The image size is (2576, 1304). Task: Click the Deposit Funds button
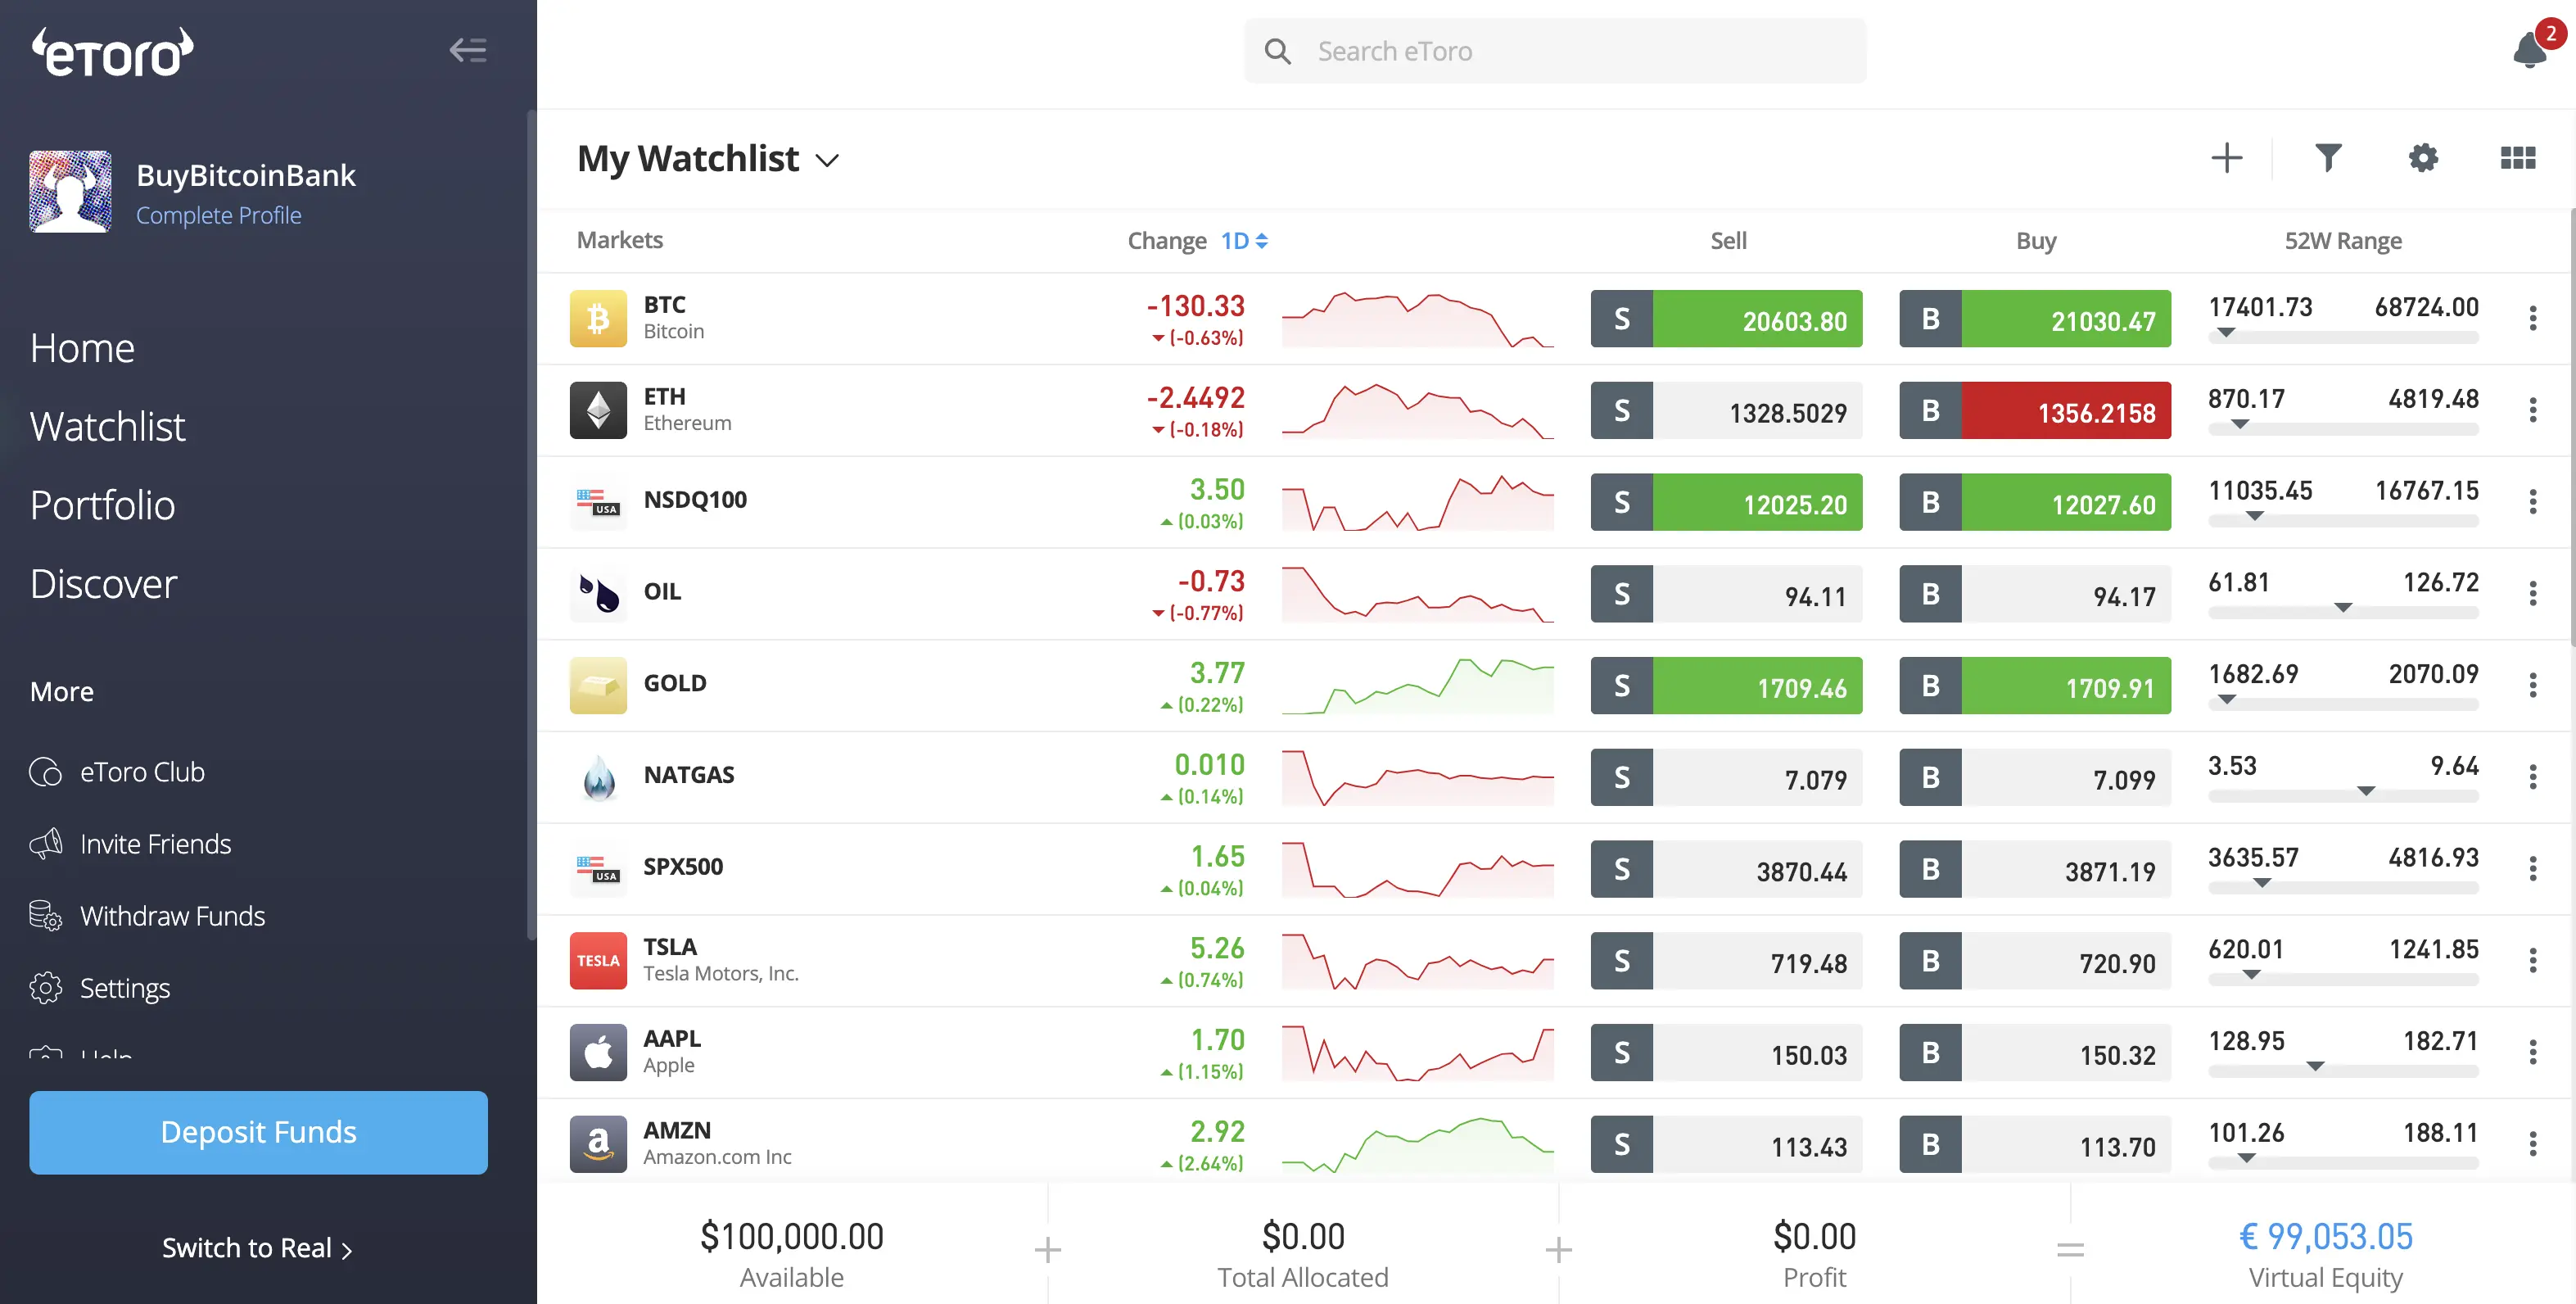(258, 1132)
